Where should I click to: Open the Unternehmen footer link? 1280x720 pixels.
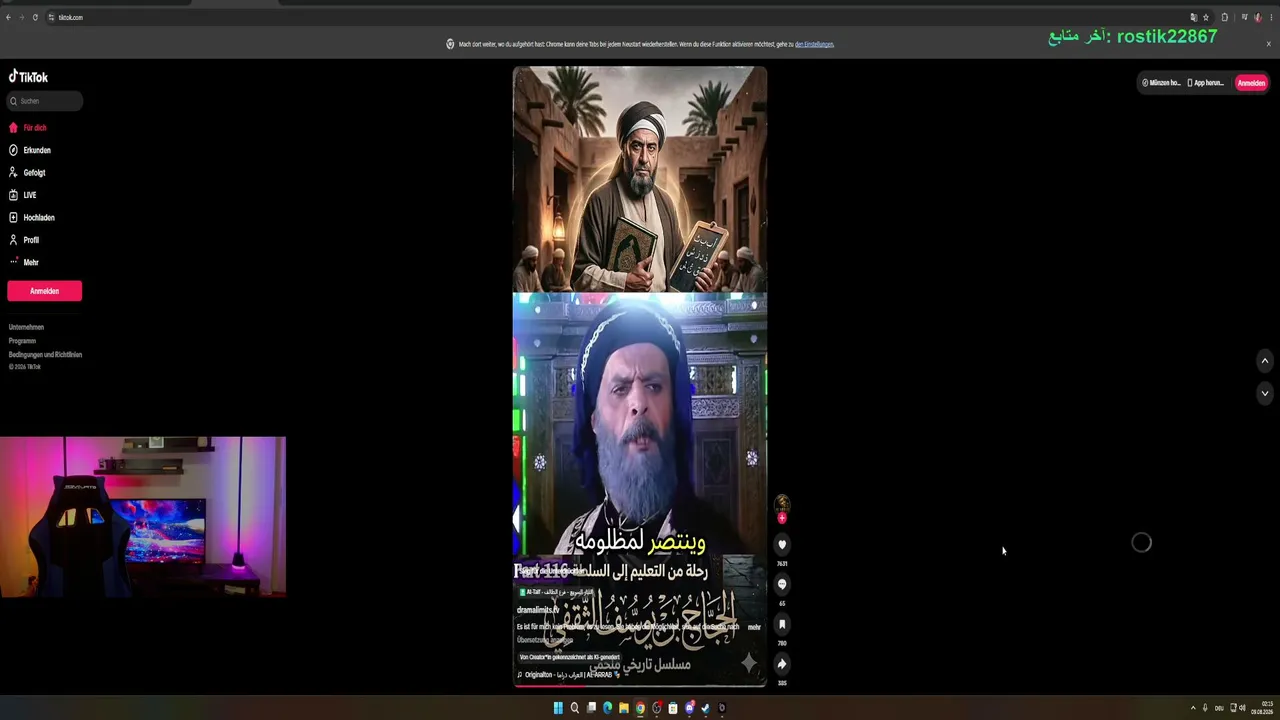point(26,327)
